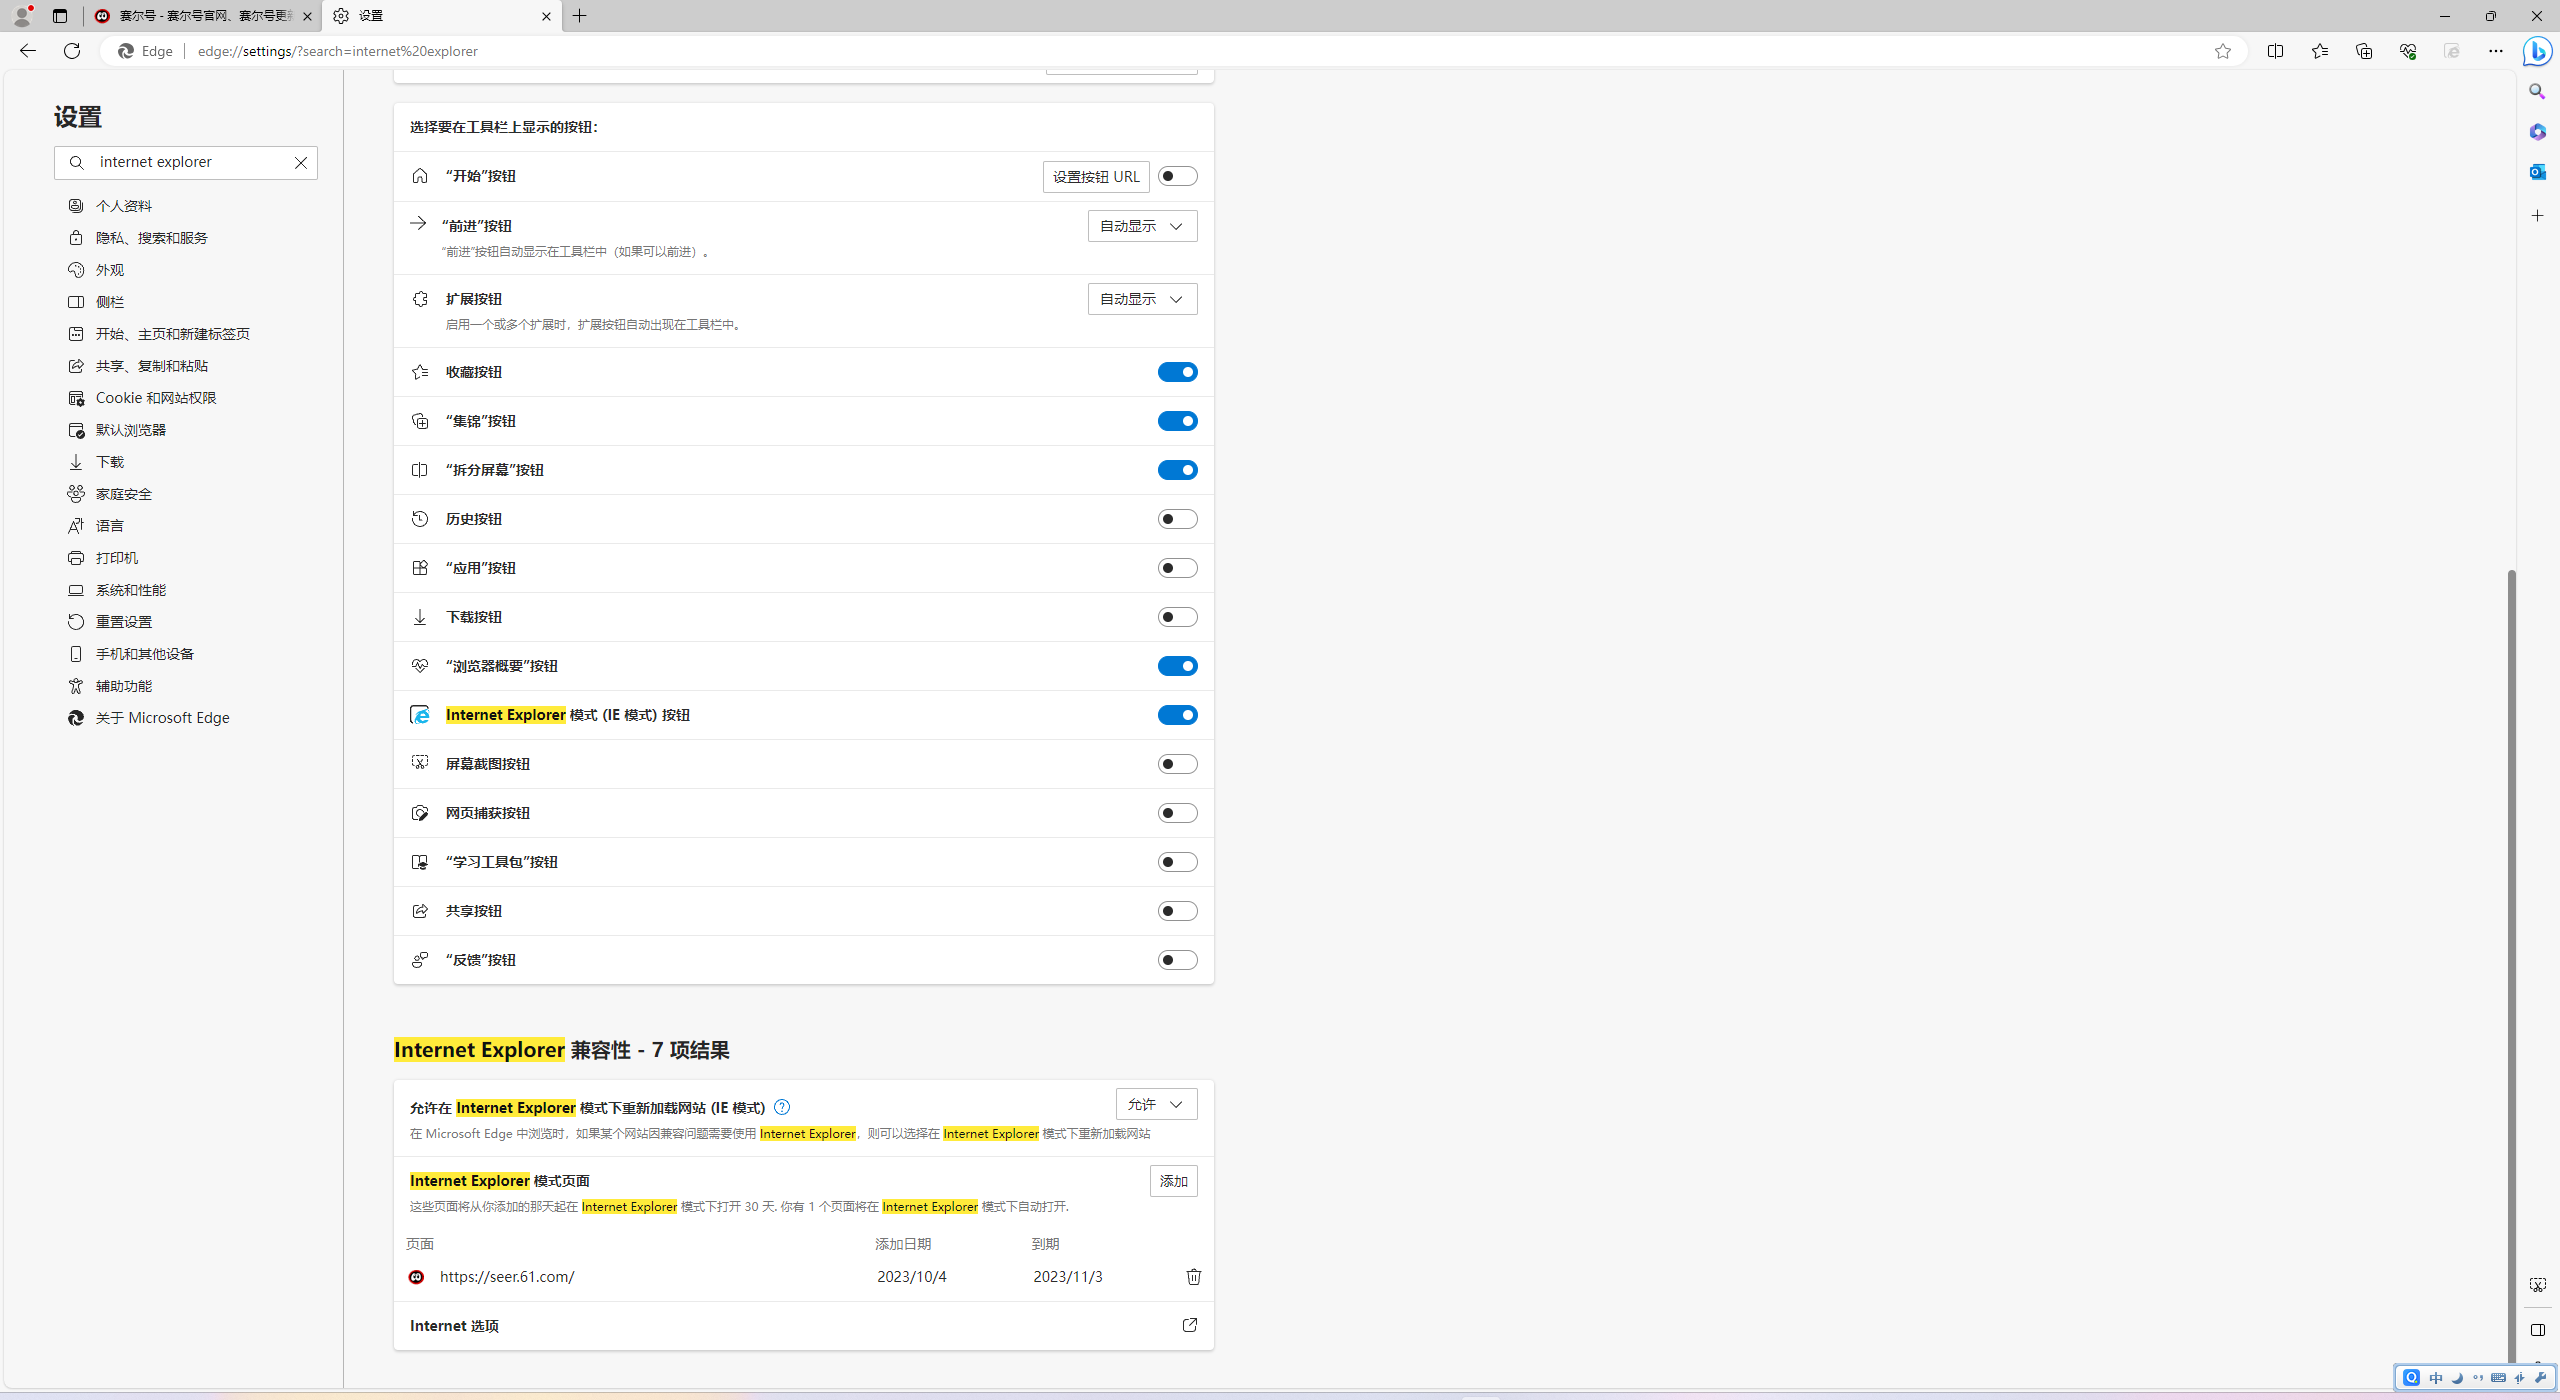The width and height of the screenshot is (2560, 1400).
Task: Open Browser essentials heart icon
Action: 2407,51
